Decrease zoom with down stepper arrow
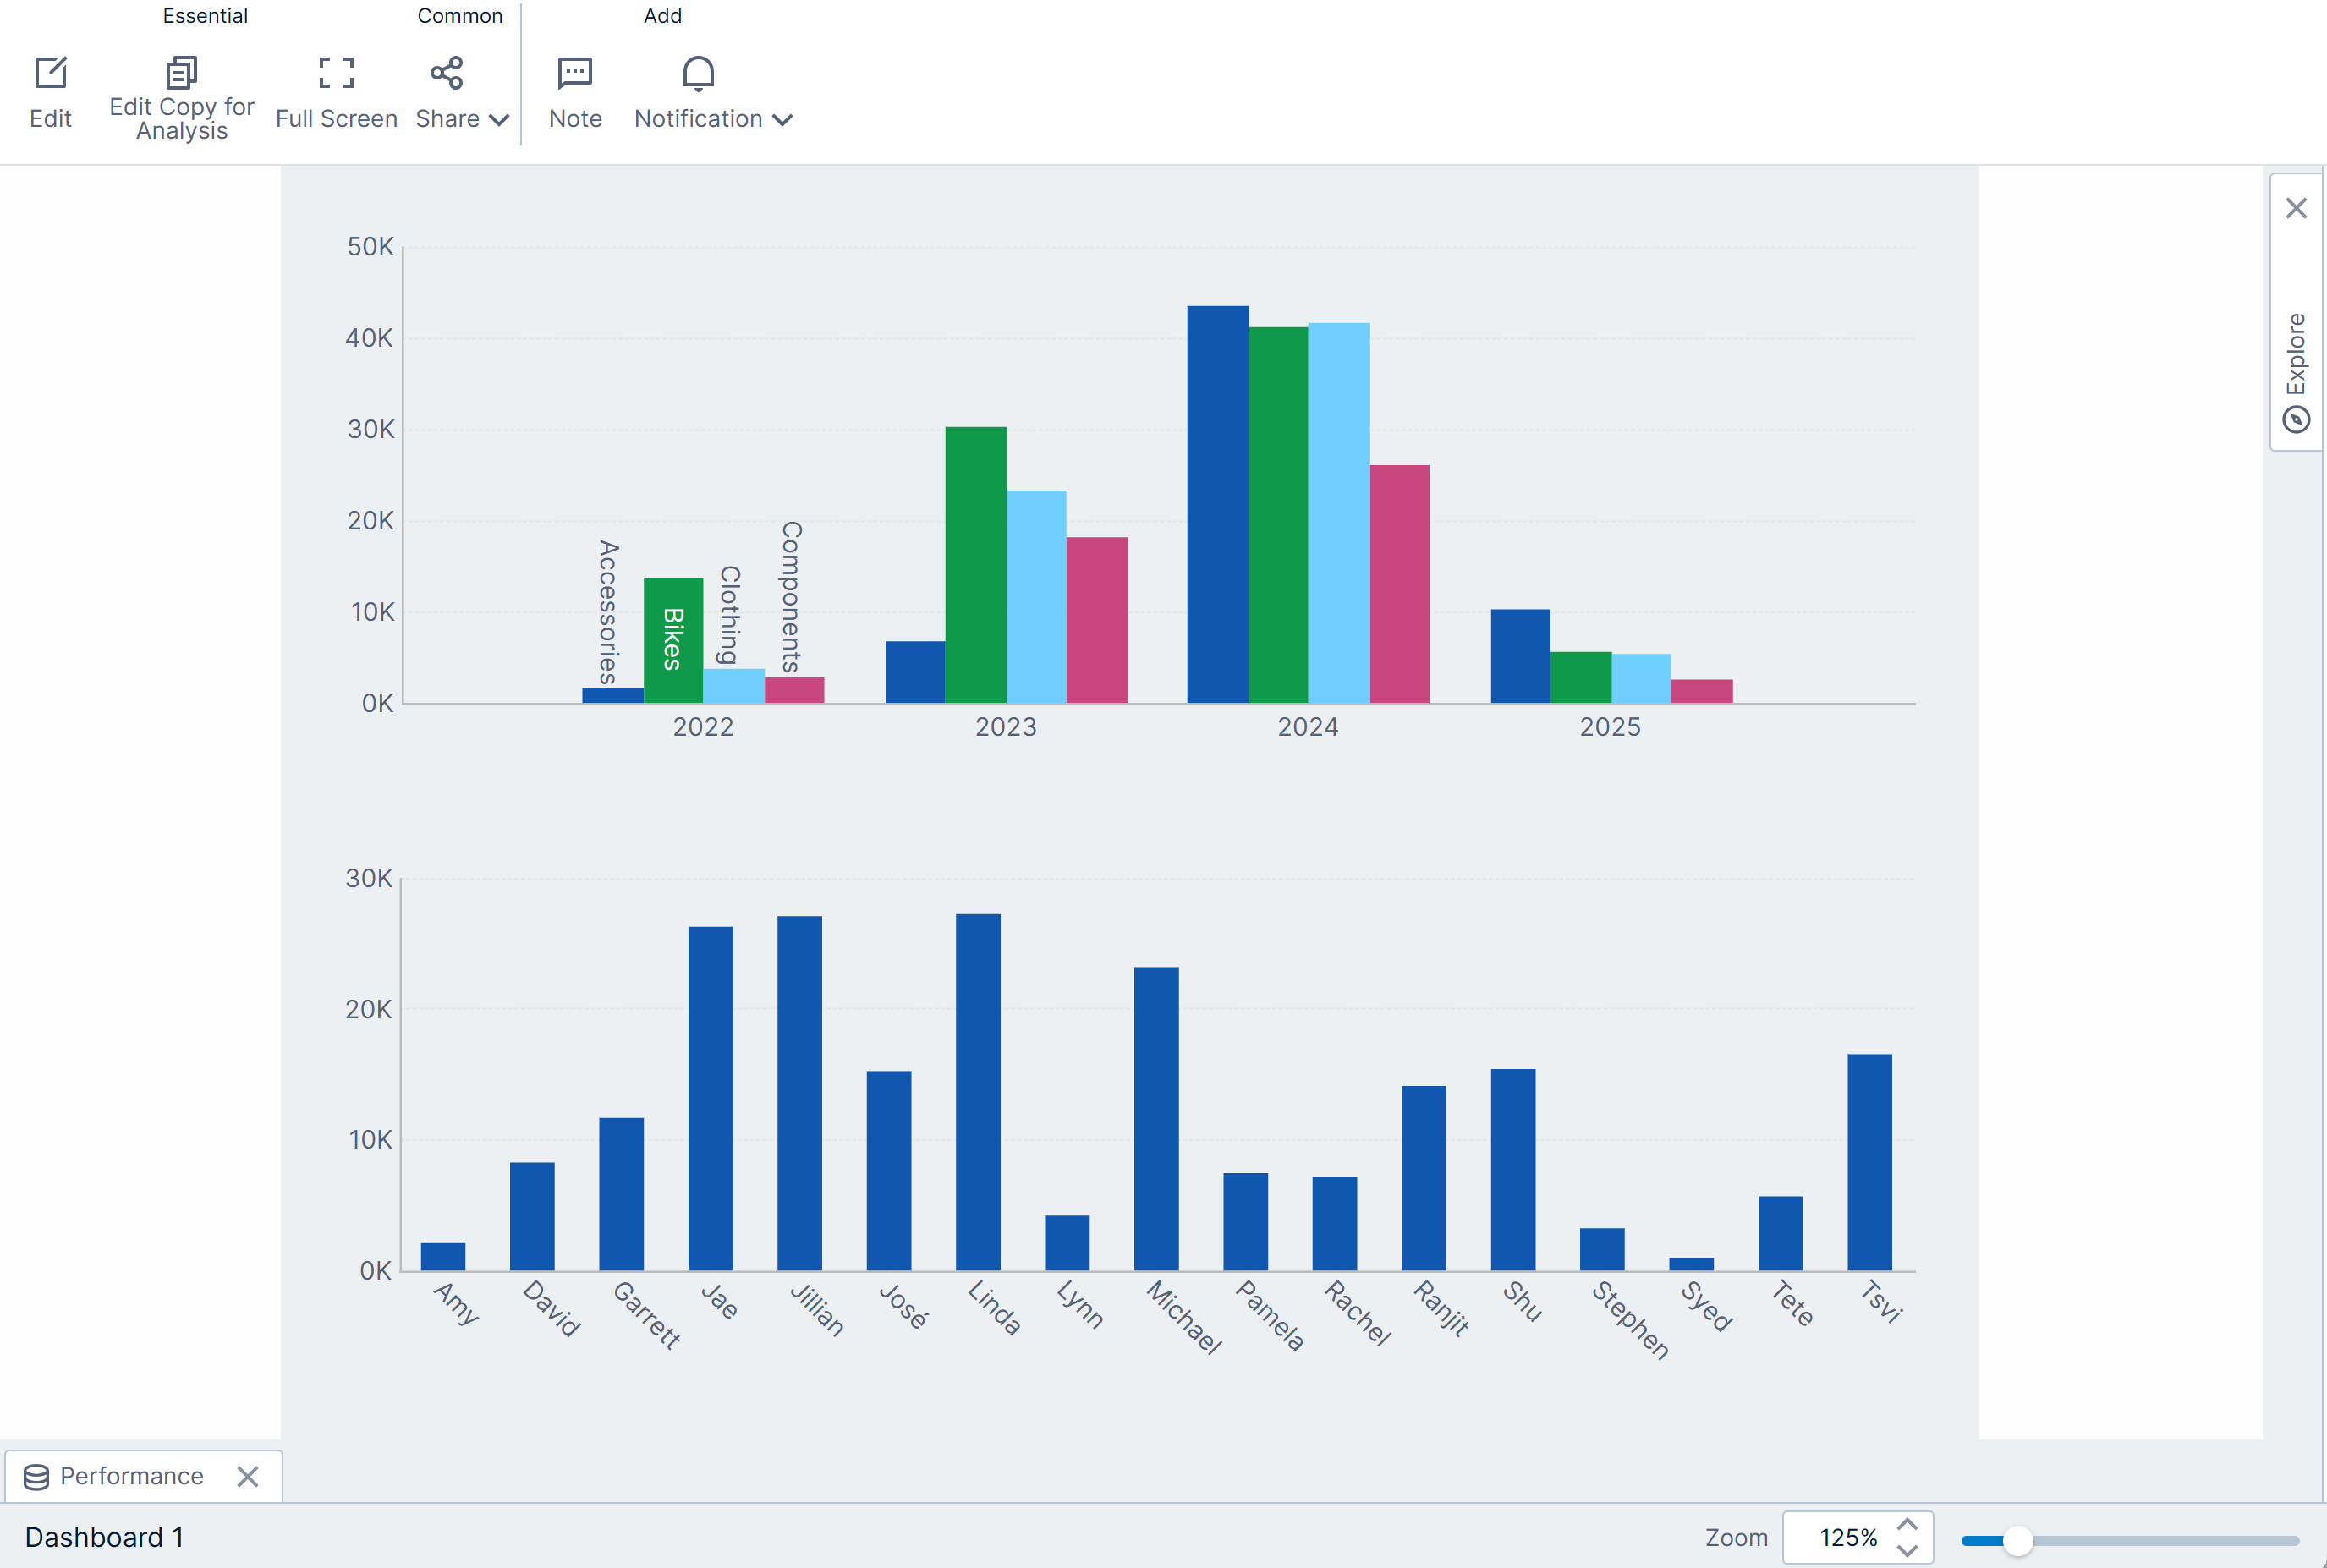The image size is (2327, 1568). pyautogui.click(x=1907, y=1550)
